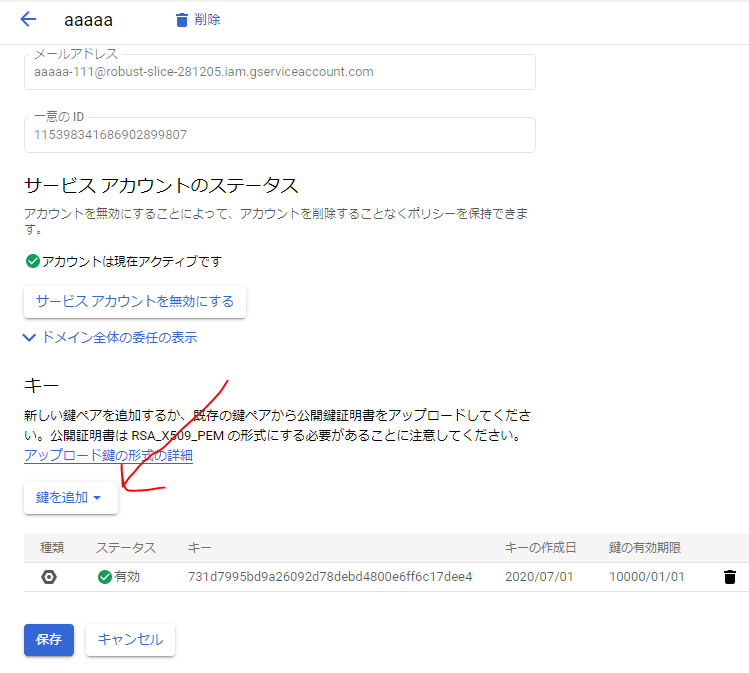
Task: Click the 削除 text at top
Action: [x=208, y=20]
